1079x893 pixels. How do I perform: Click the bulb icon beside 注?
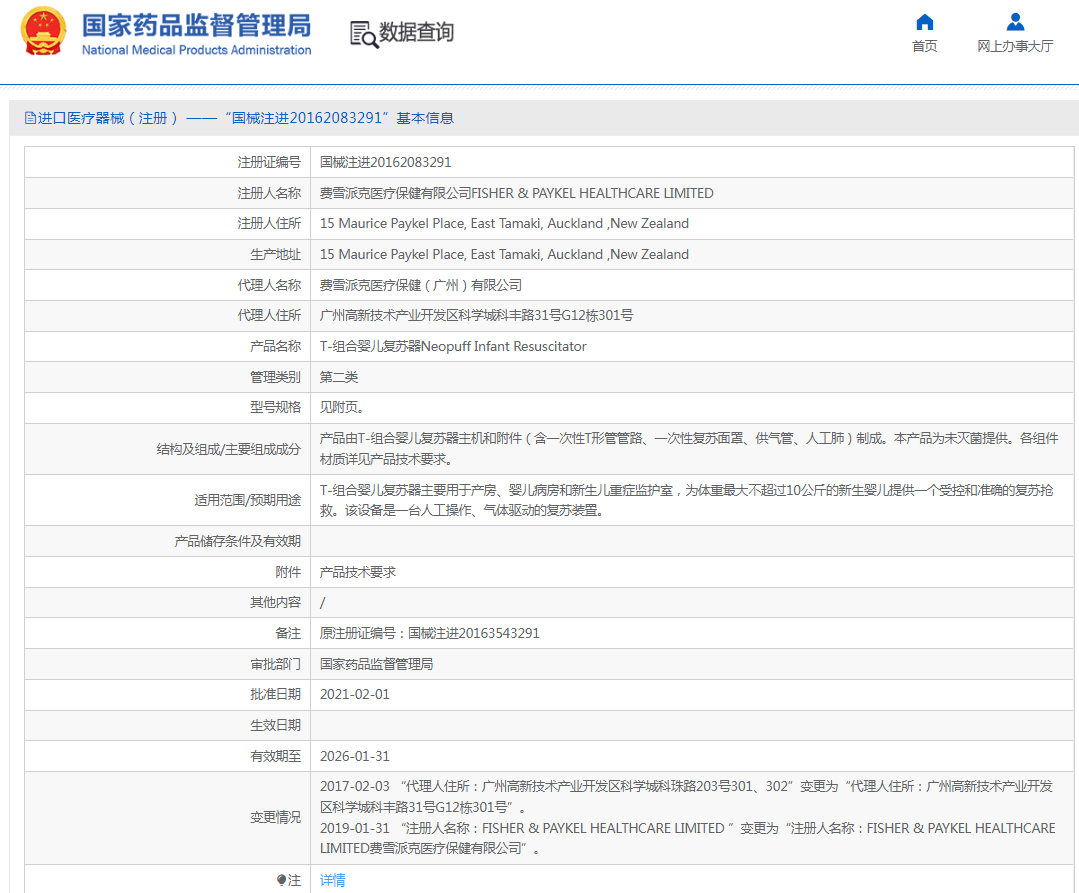click(x=281, y=881)
